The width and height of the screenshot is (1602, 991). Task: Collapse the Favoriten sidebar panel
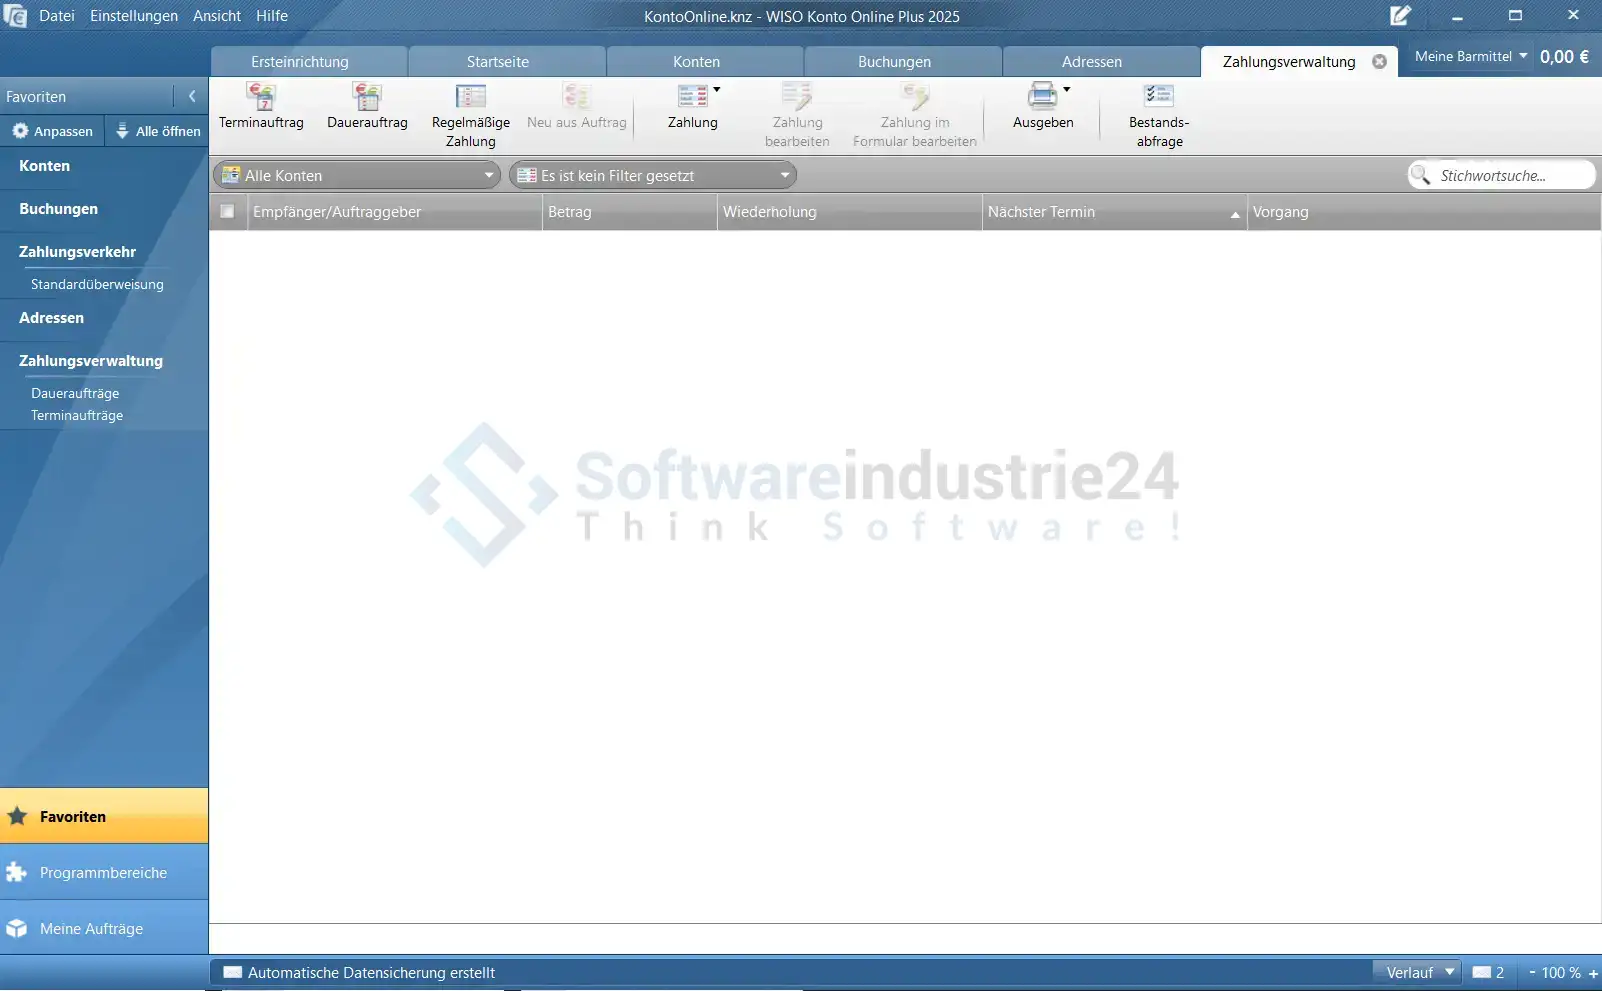pyautogui.click(x=192, y=97)
